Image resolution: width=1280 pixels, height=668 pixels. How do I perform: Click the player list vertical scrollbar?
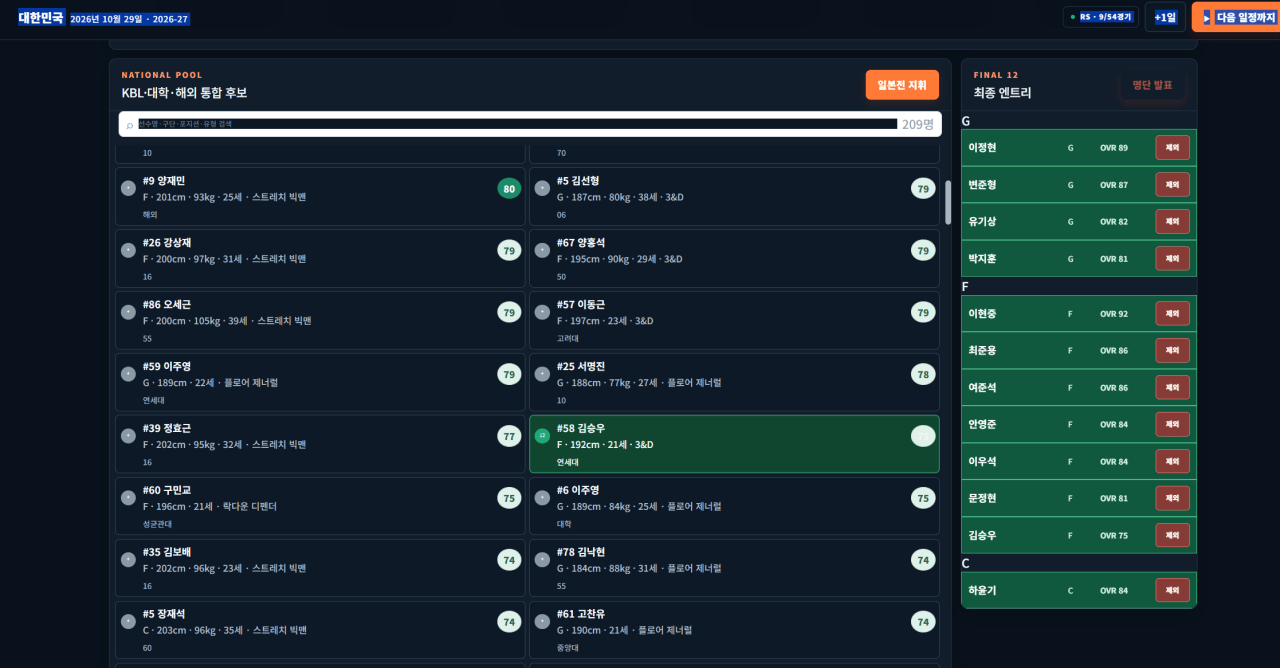click(948, 202)
